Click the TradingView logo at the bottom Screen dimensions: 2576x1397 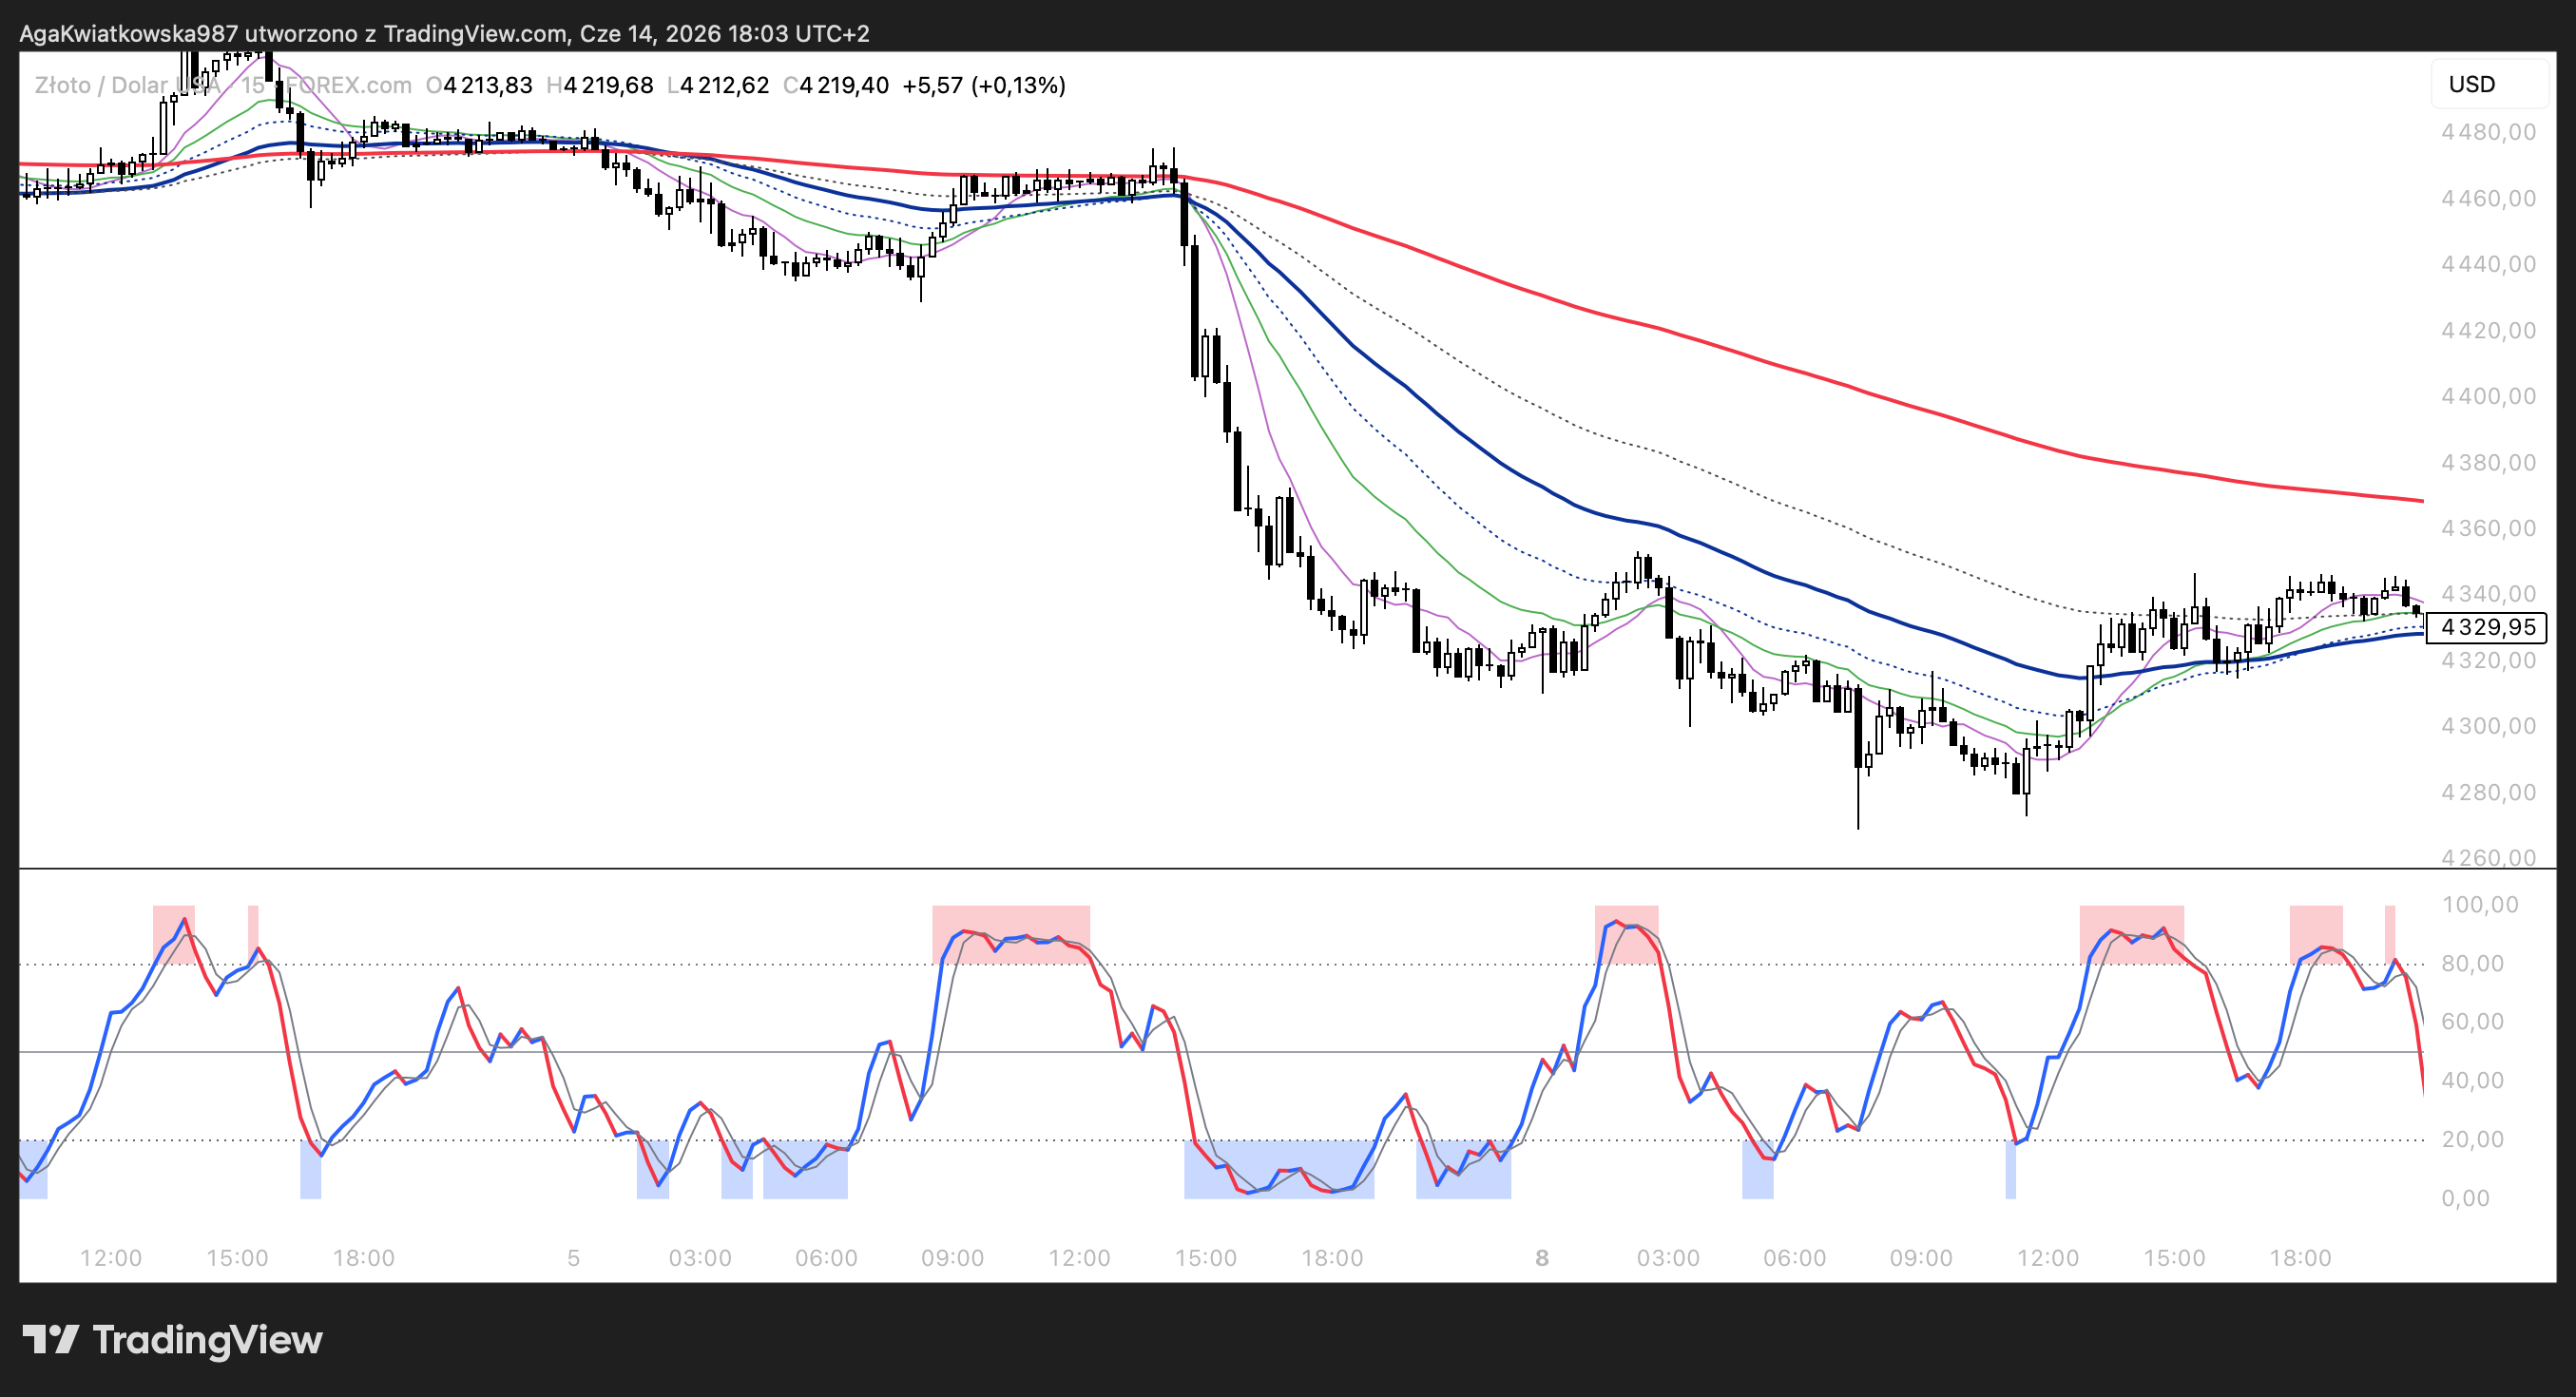(x=172, y=1340)
